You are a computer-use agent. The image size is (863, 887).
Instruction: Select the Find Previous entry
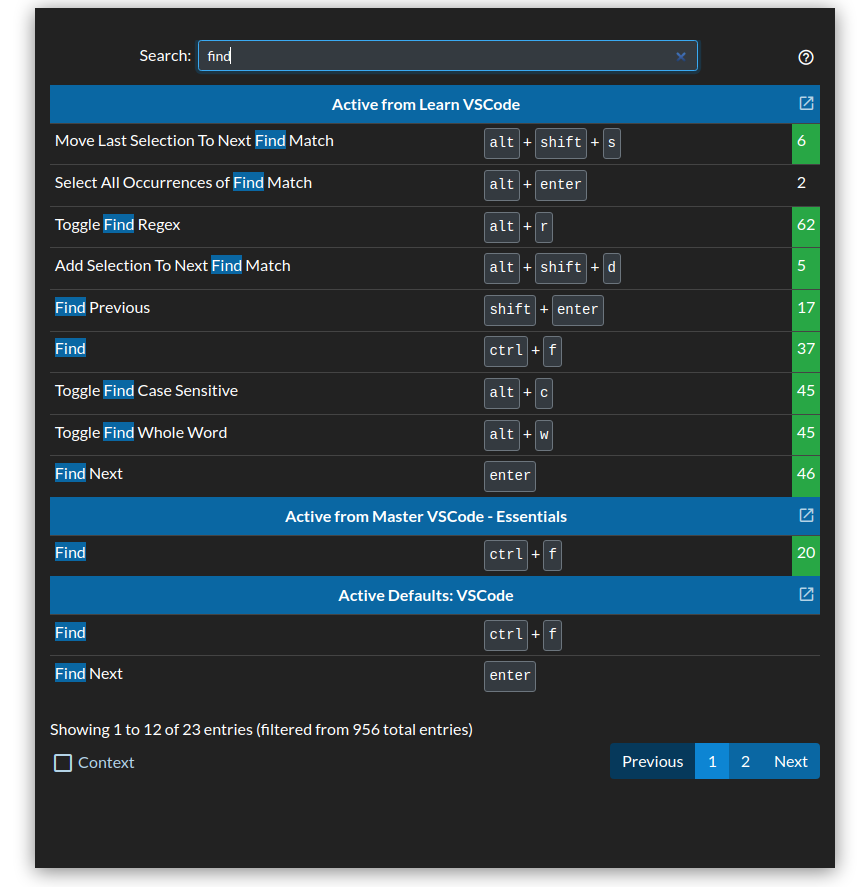click(434, 310)
